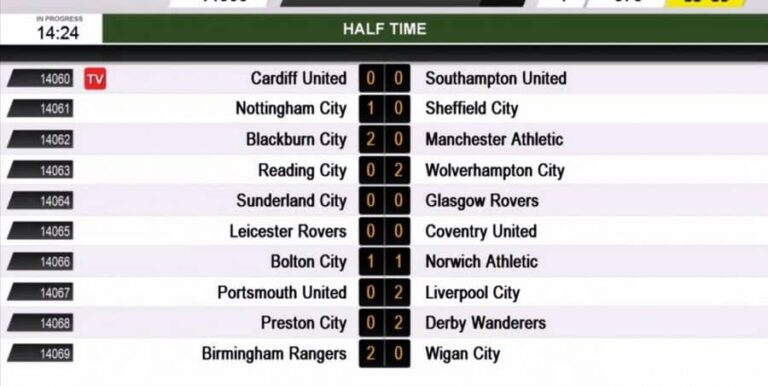Select the Sunderland City vs Glasgow Rovers row
768x386 pixels.
pos(384,201)
